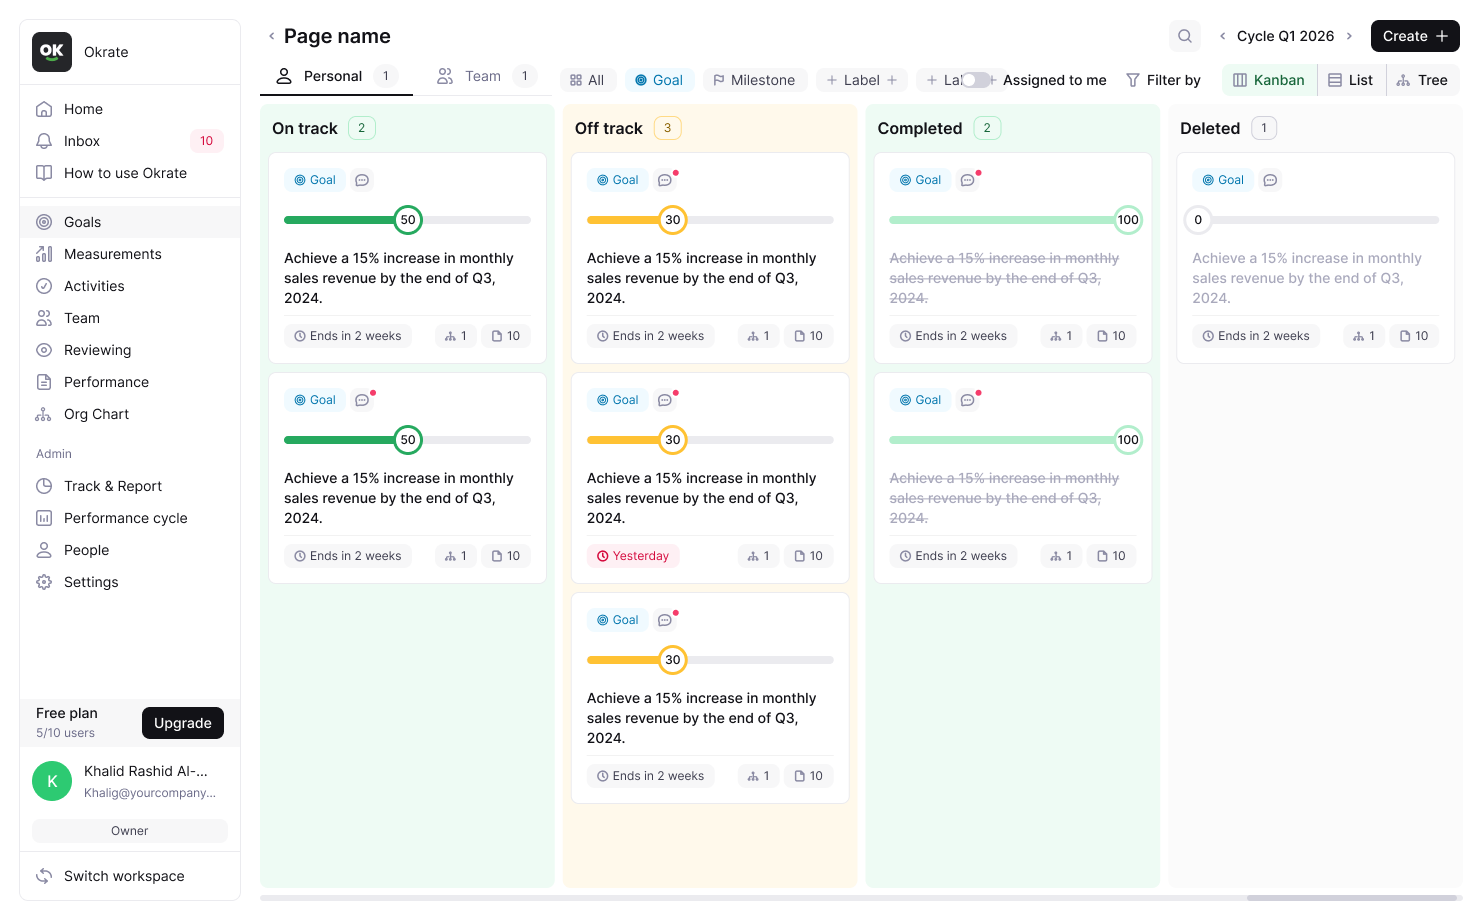Switch to Tree view
Viewport: 1480px width, 920px height.
coord(1422,80)
